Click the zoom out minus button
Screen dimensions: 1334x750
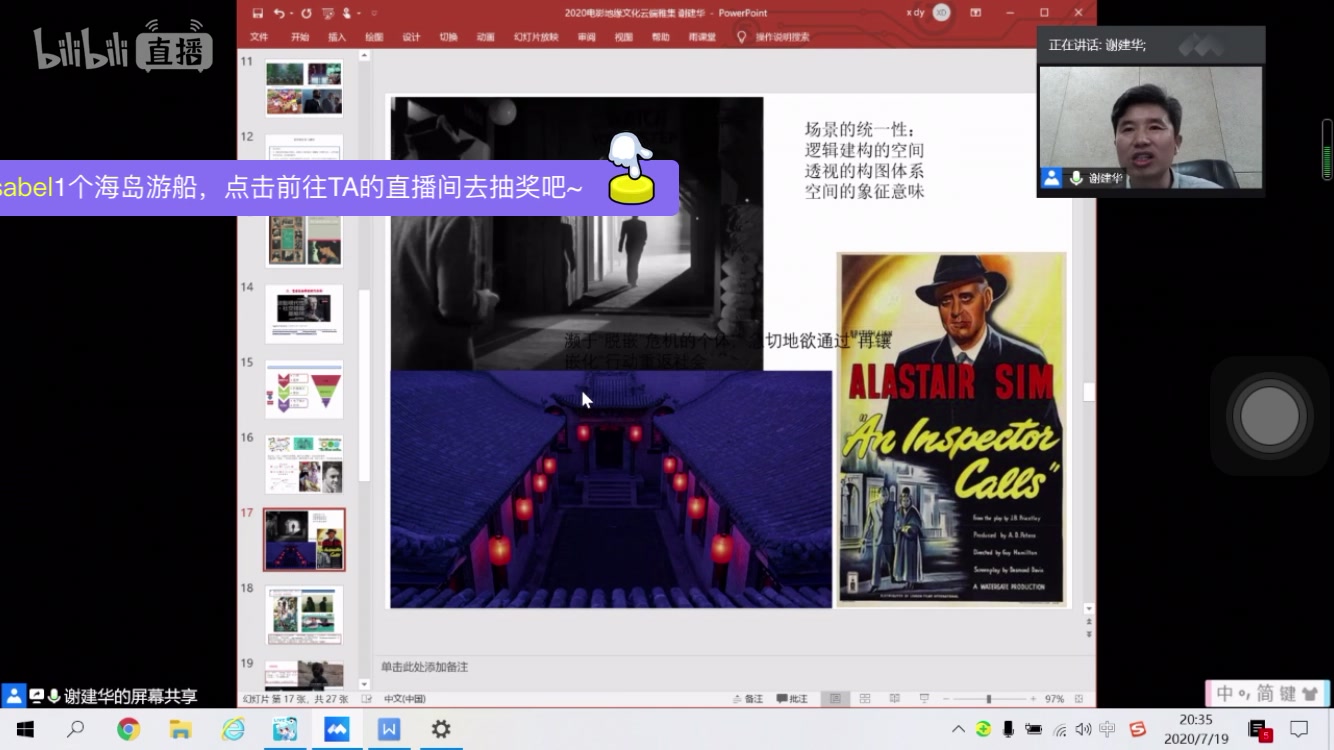click(946, 699)
